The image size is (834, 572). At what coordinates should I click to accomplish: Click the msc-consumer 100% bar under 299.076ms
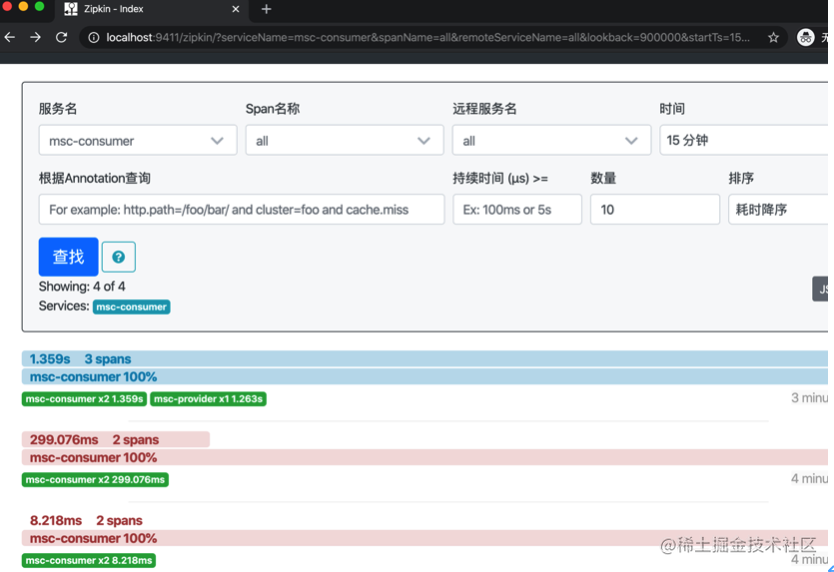424,458
